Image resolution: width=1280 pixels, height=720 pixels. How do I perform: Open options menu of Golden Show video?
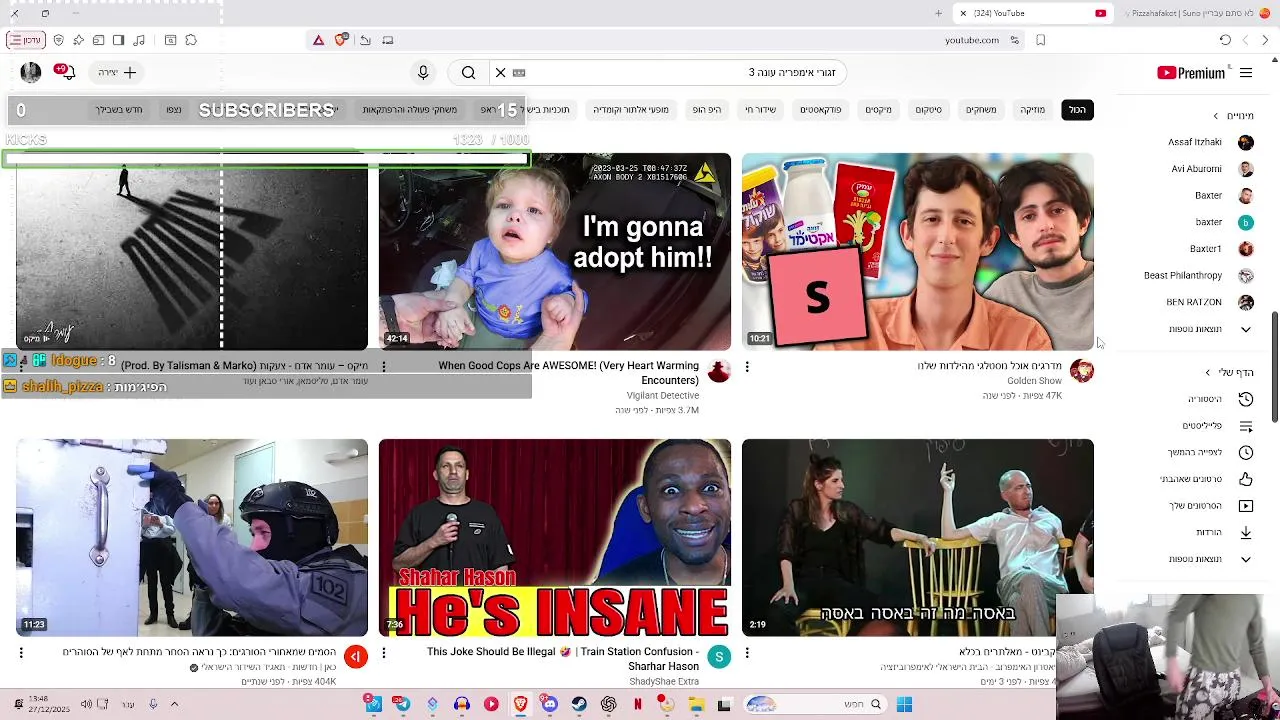[x=747, y=367]
